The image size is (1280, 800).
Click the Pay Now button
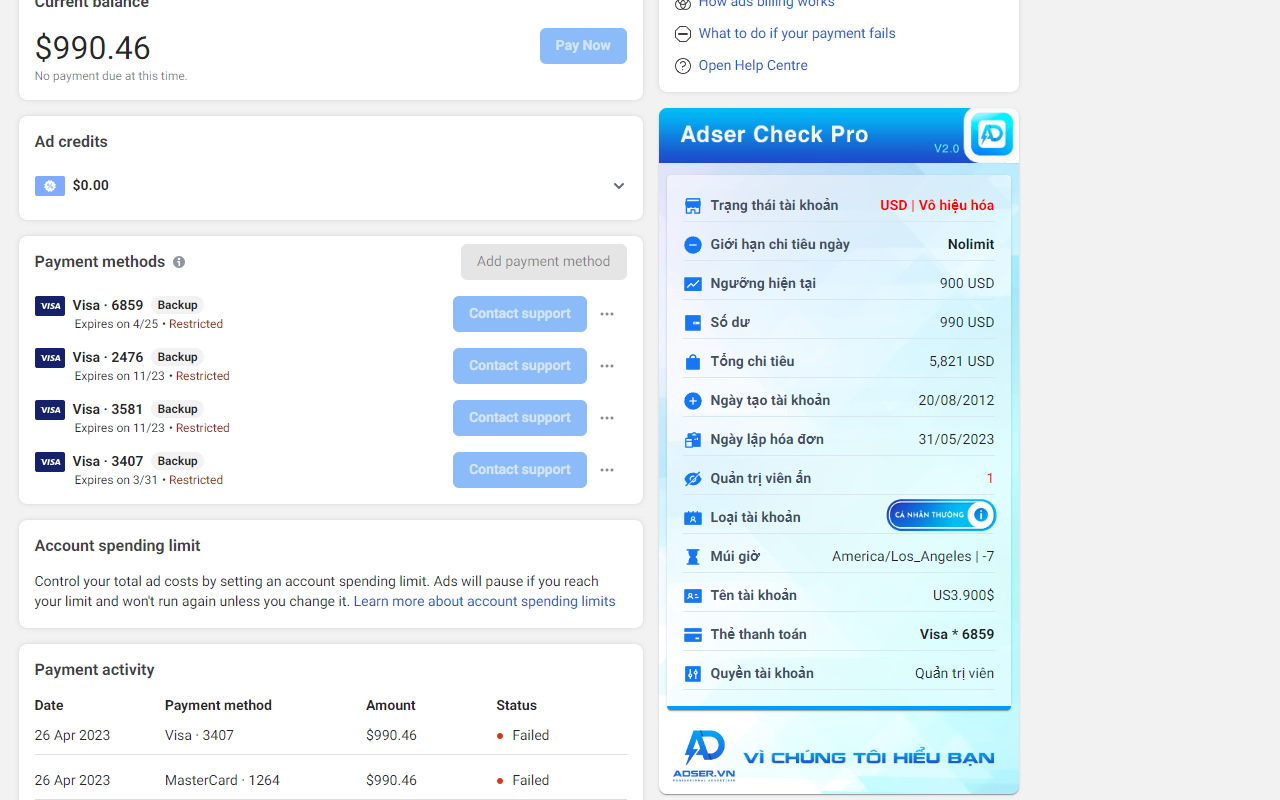pos(583,46)
